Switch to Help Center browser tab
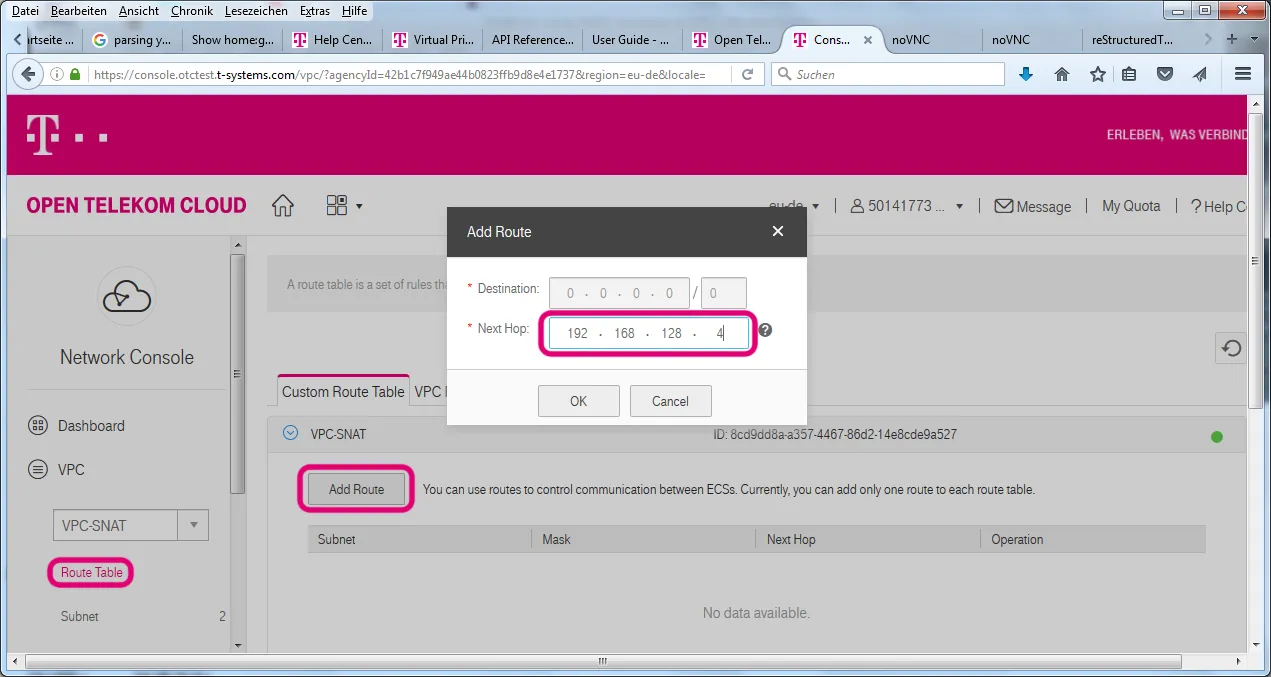 332,40
